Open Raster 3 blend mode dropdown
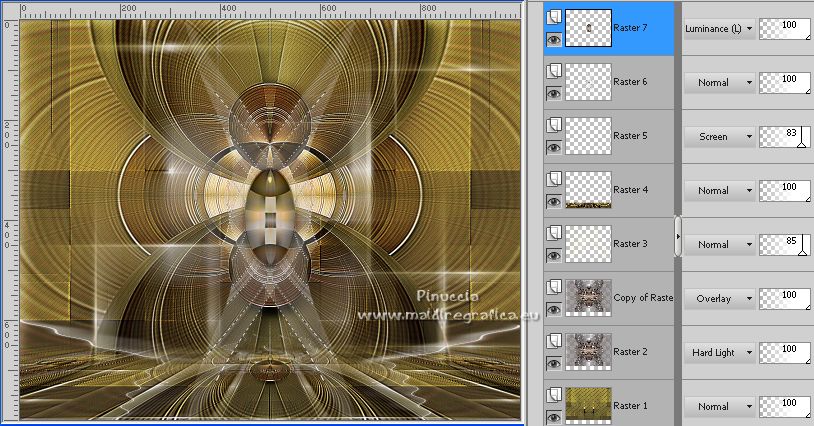 coord(719,244)
